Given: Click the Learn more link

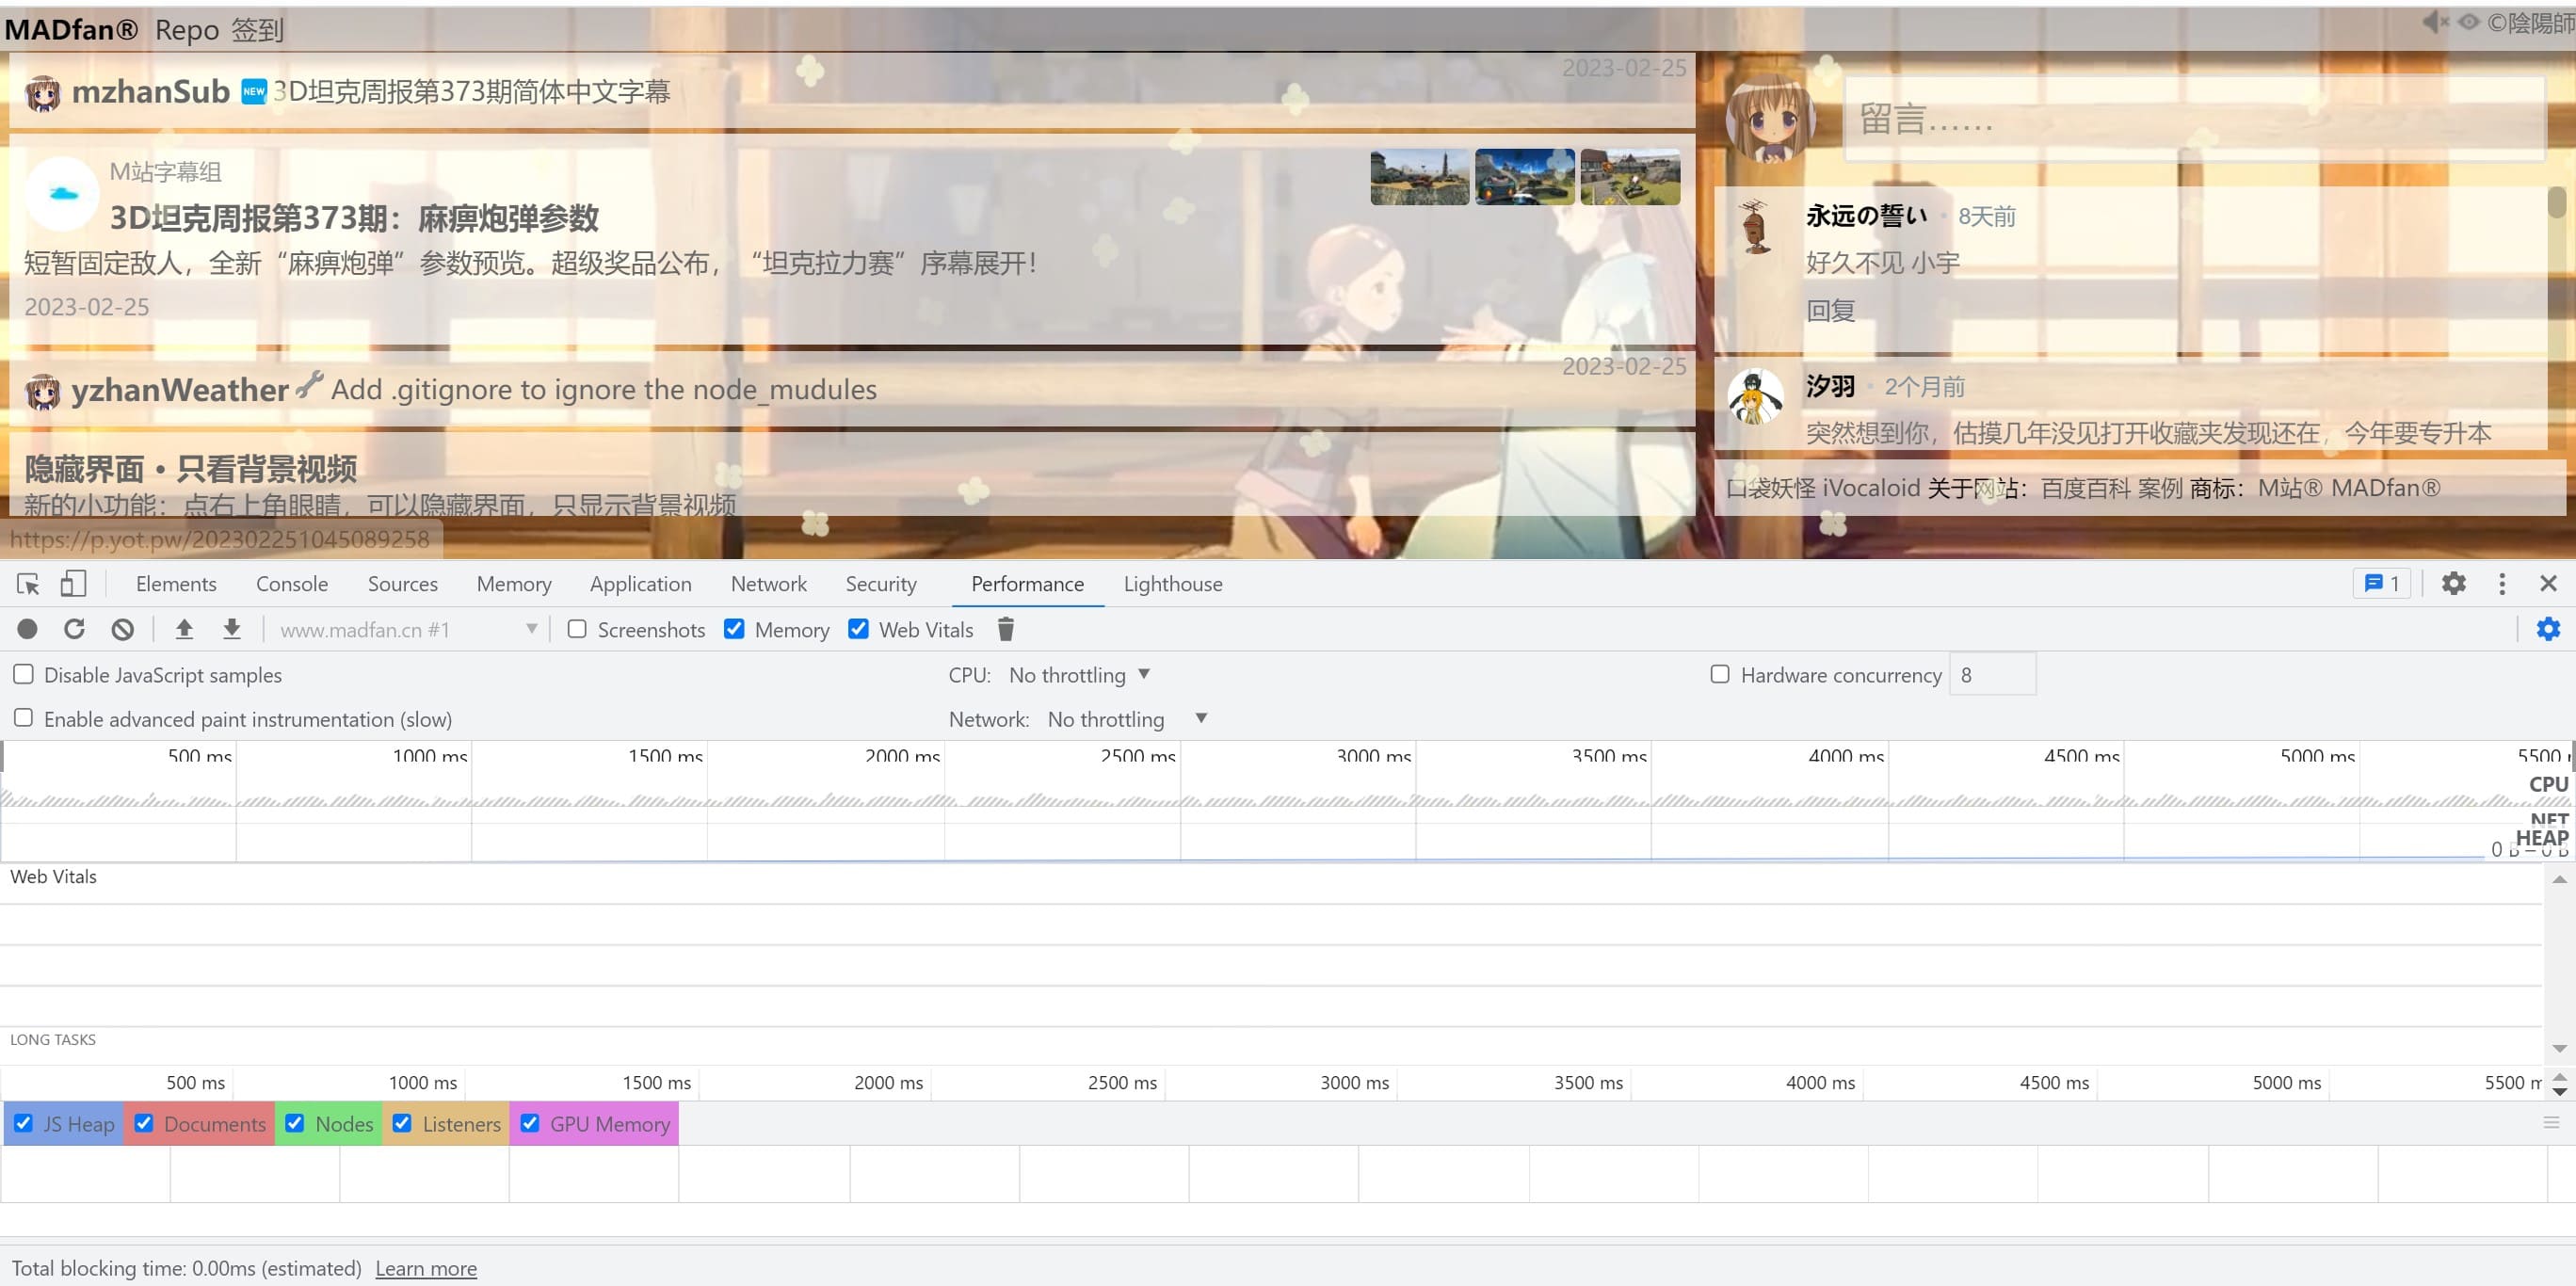Looking at the screenshot, I should tap(426, 1268).
